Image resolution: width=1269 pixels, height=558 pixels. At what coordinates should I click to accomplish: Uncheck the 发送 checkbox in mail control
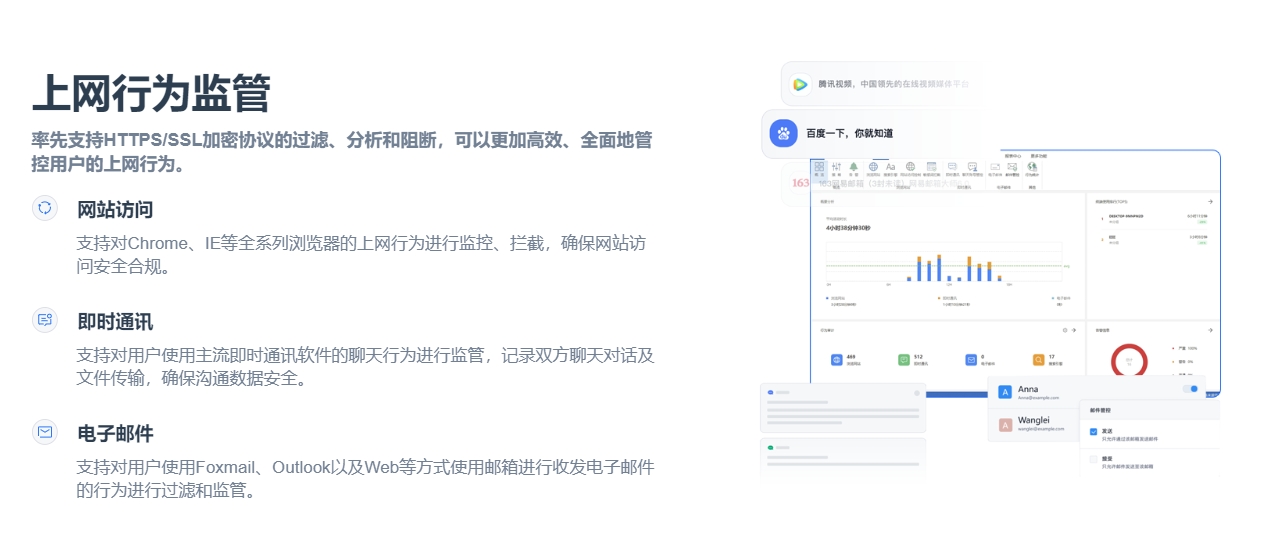click(x=1094, y=432)
